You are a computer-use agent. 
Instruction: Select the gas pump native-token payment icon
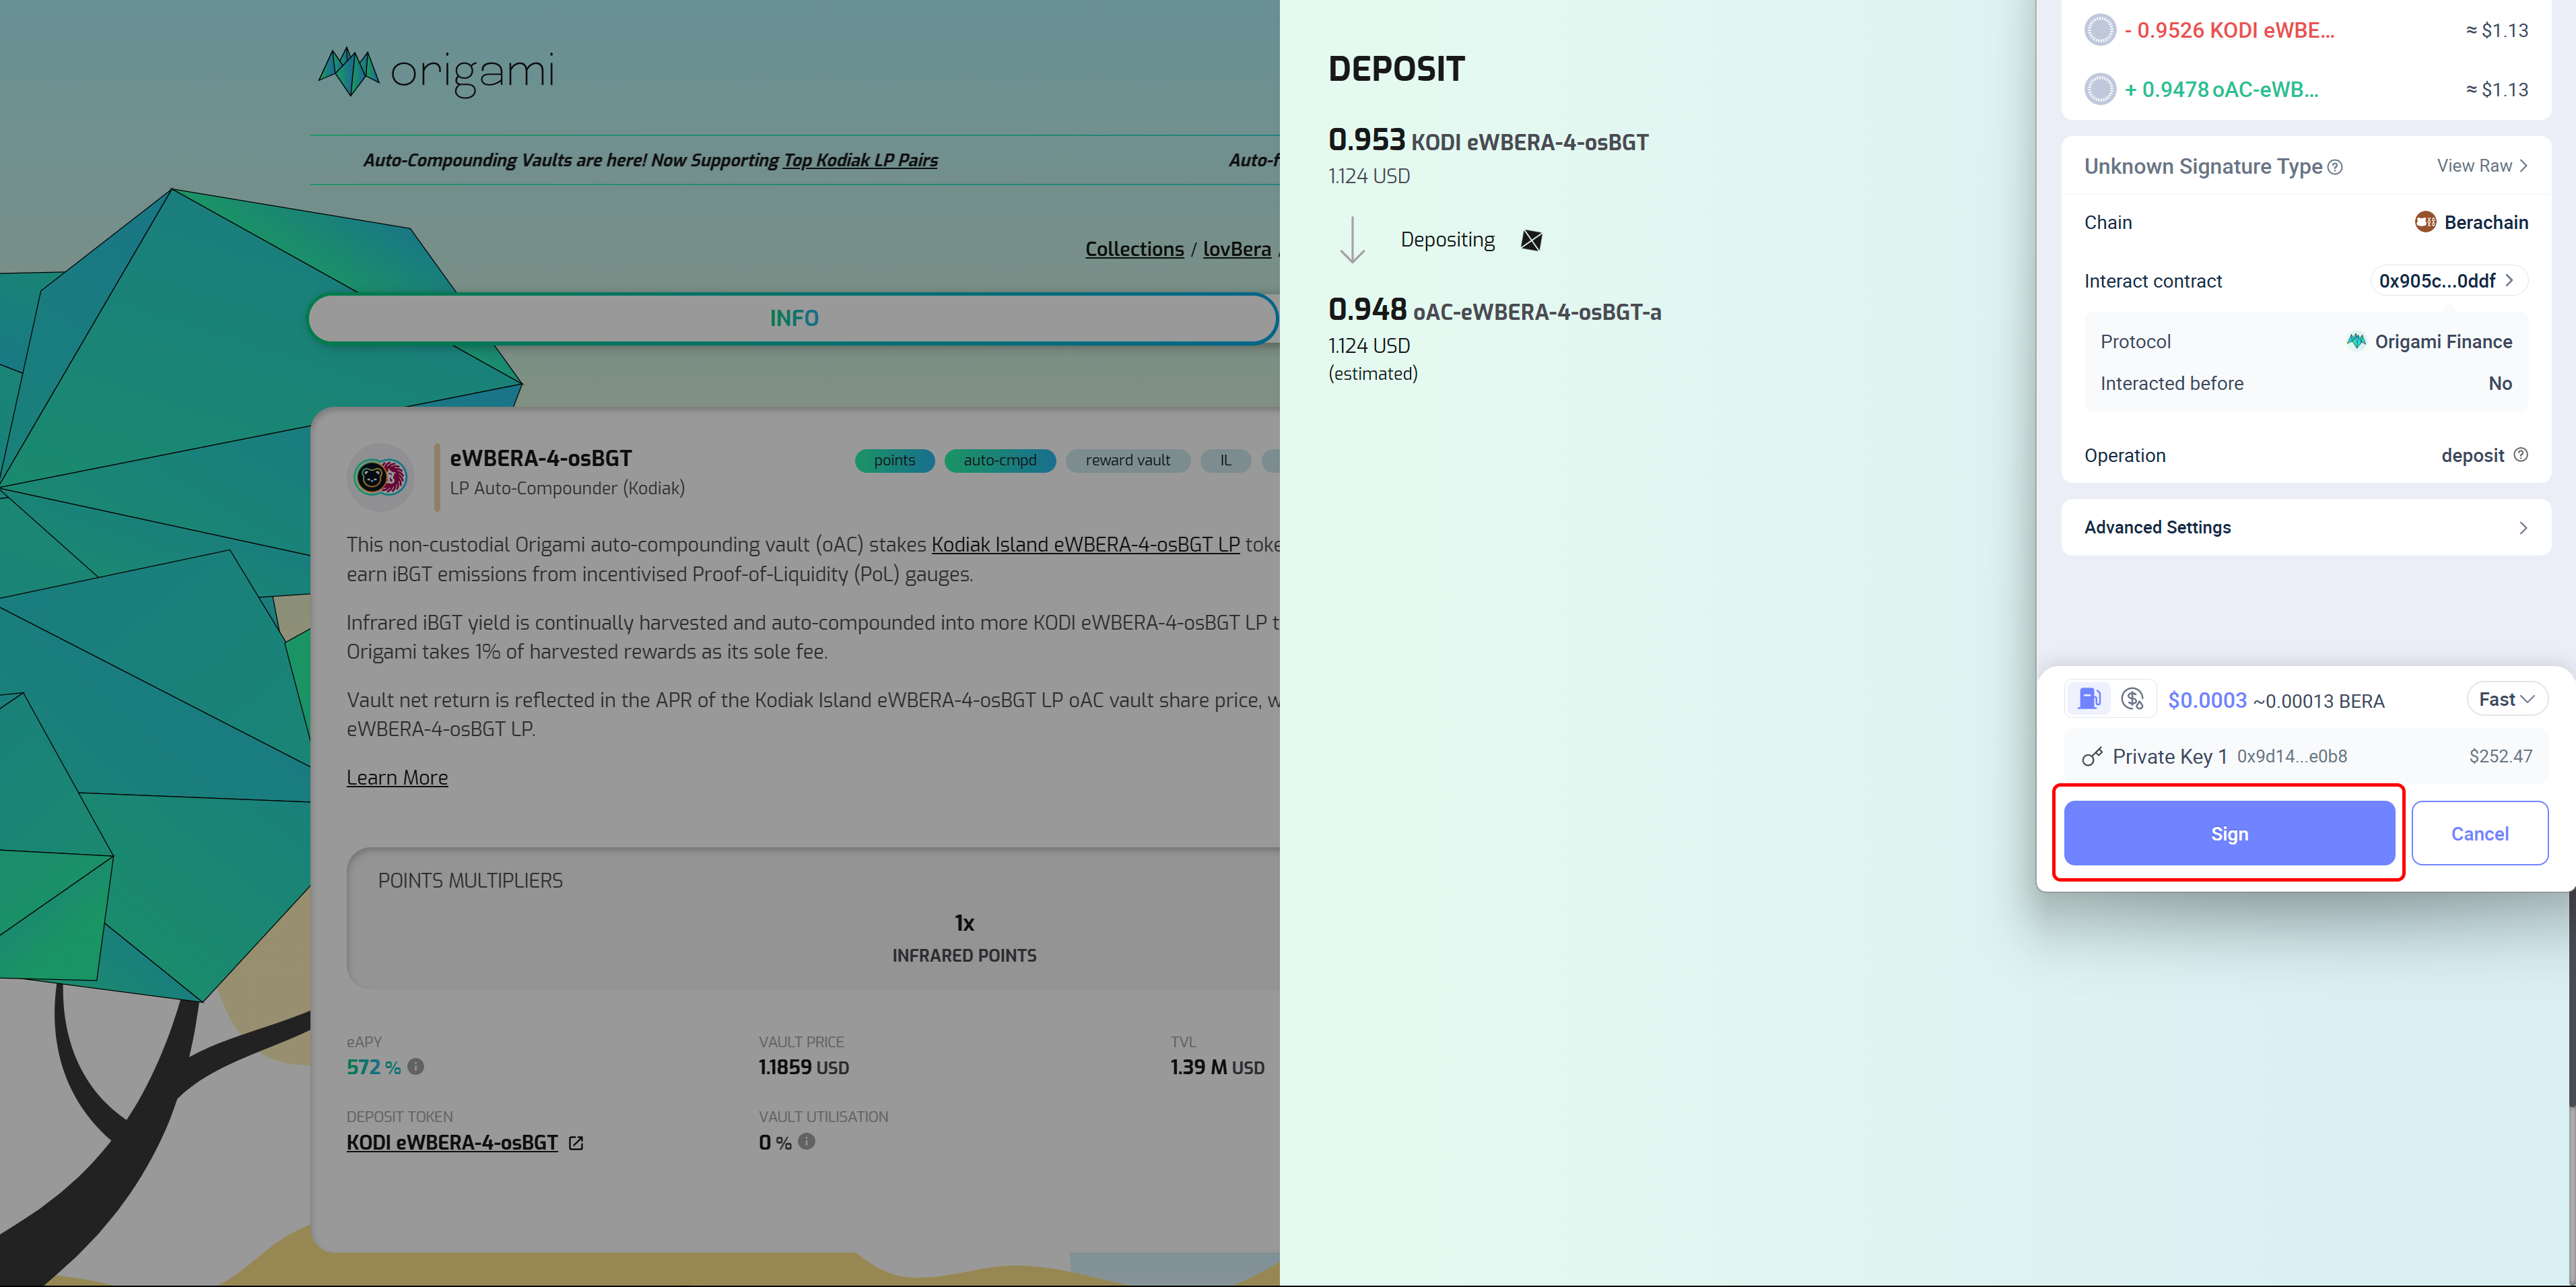(x=2089, y=699)
